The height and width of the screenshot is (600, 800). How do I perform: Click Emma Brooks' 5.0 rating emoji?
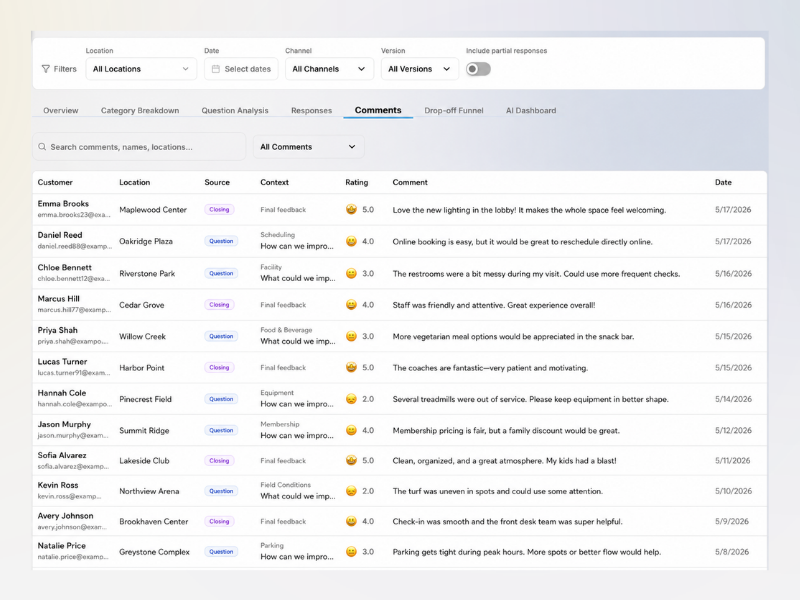point(351,209)
